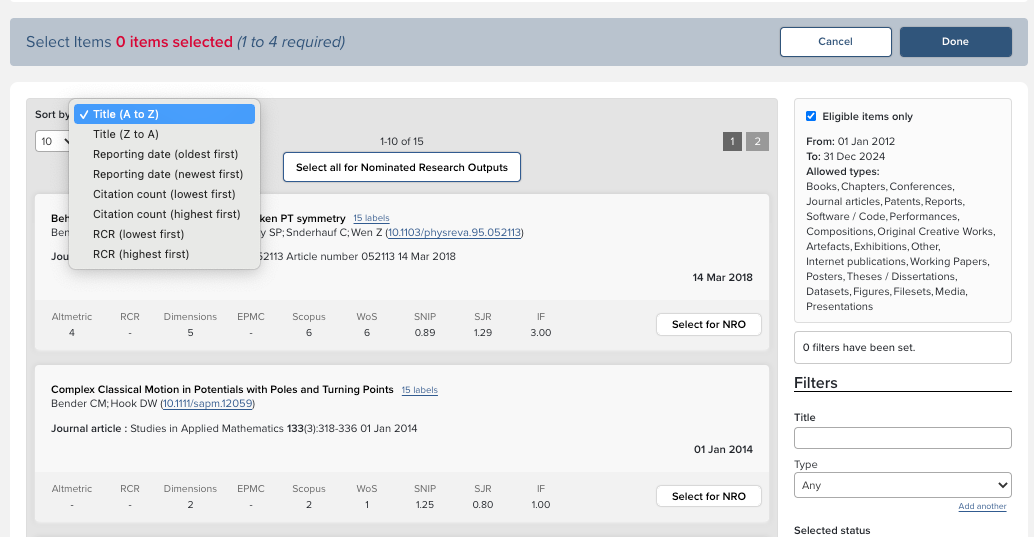The image size is (1034, 537).
Task: Click Select all for Nominated Research Outputs
Action: click(x=402, y=167)
